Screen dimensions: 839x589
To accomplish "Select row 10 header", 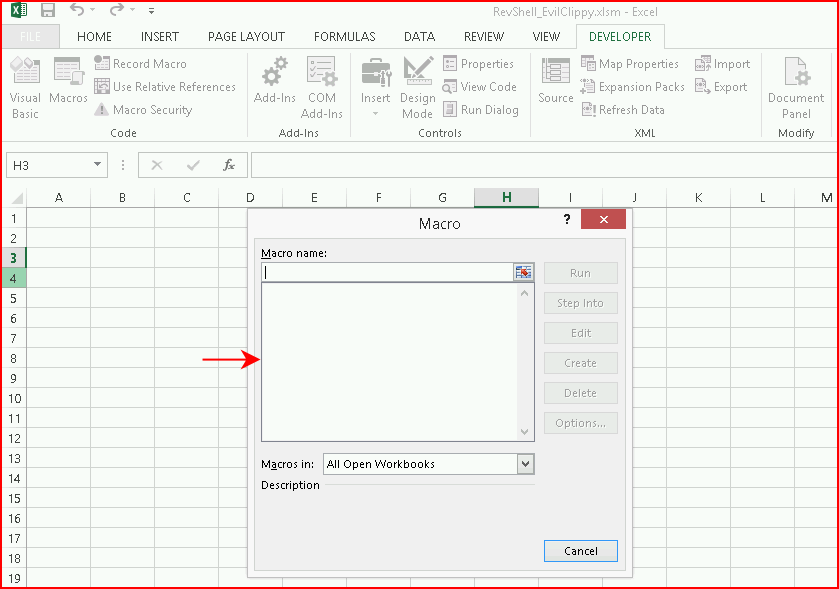I will click(x=14, y=399).
